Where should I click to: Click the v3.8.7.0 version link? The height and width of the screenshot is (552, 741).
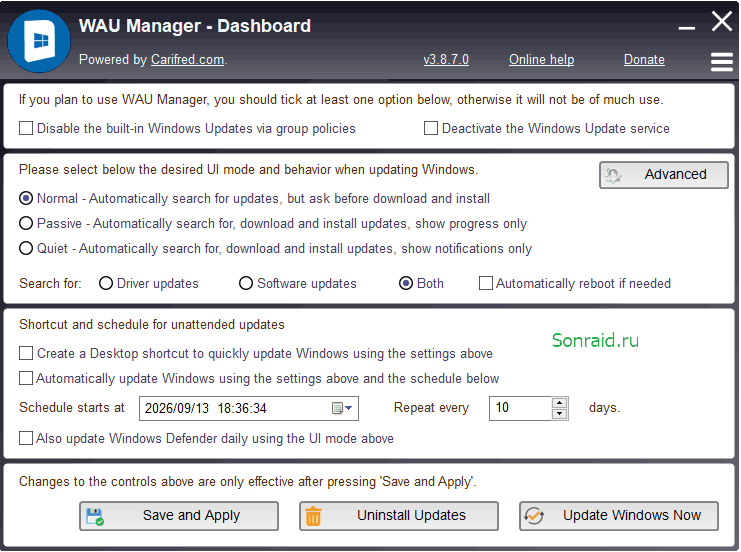point(446,60)
